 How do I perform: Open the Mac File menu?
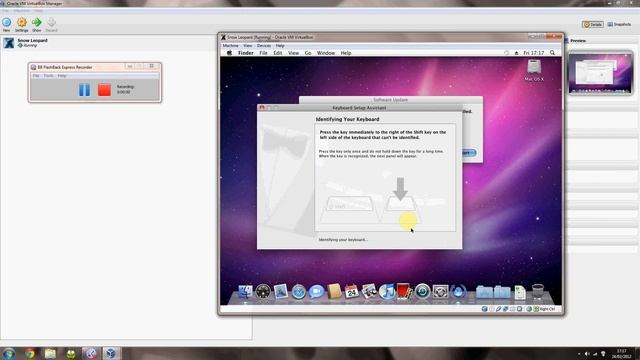point(263,53)
